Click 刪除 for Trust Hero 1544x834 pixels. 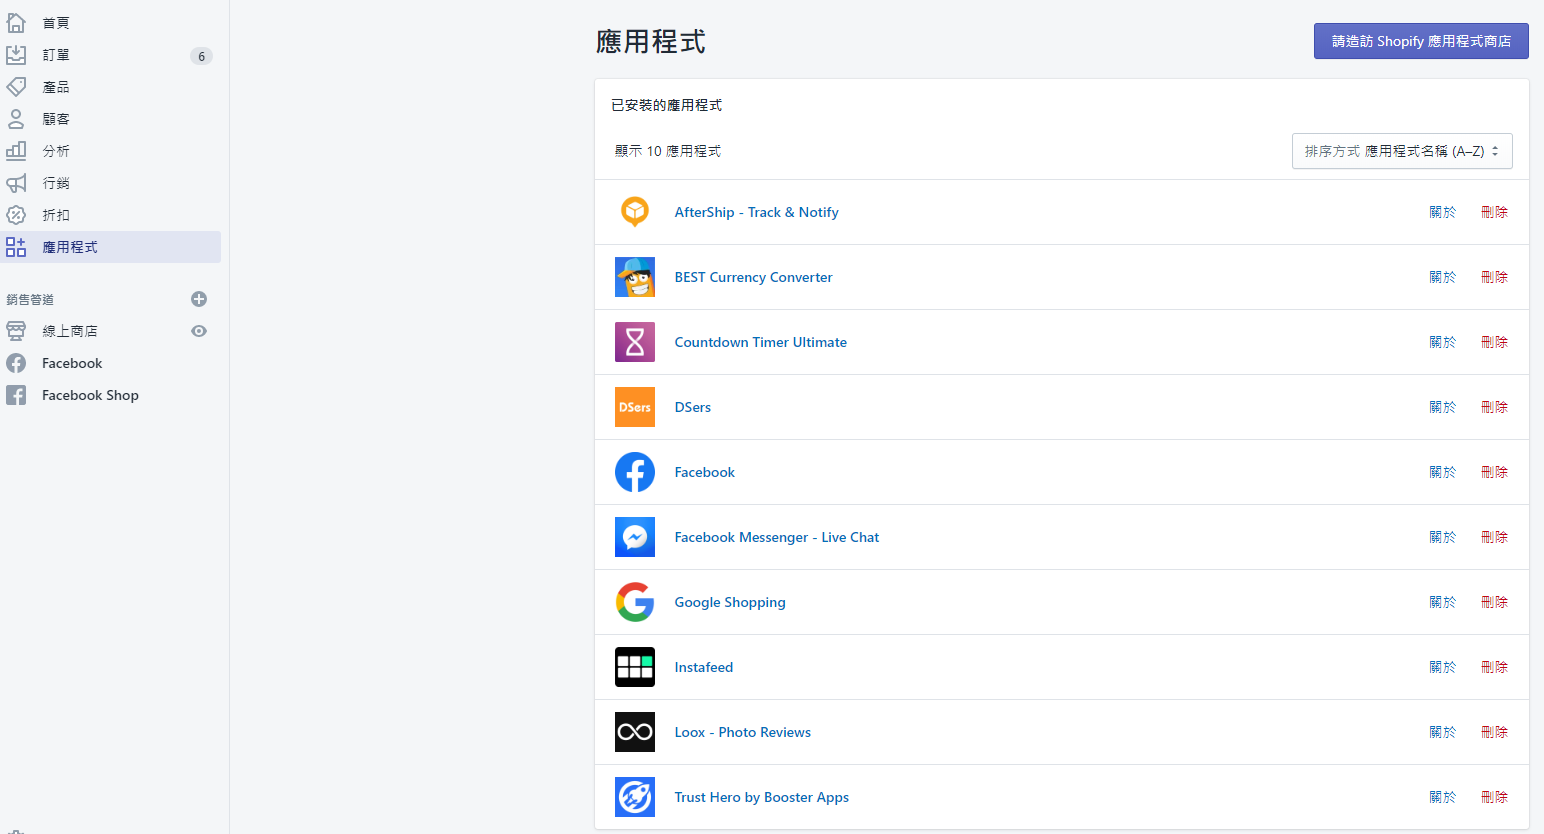[1494, 797]
